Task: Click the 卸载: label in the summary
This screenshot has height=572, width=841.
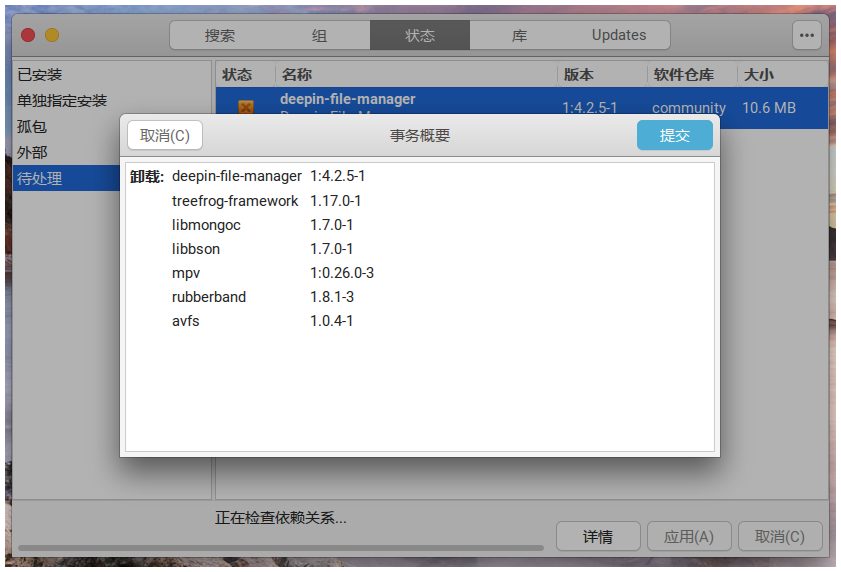Action: point(146,177)
